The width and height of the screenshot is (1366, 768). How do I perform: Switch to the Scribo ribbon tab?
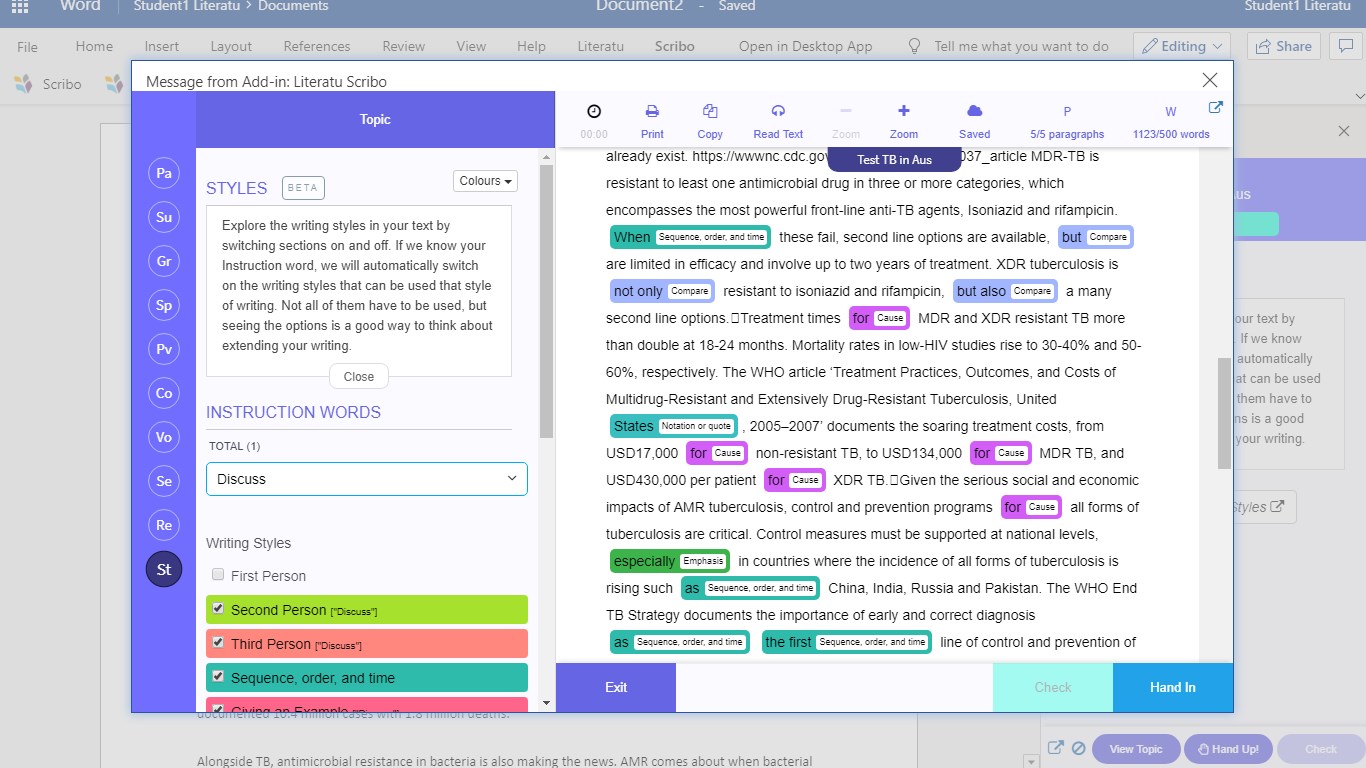tap(675, 46)
